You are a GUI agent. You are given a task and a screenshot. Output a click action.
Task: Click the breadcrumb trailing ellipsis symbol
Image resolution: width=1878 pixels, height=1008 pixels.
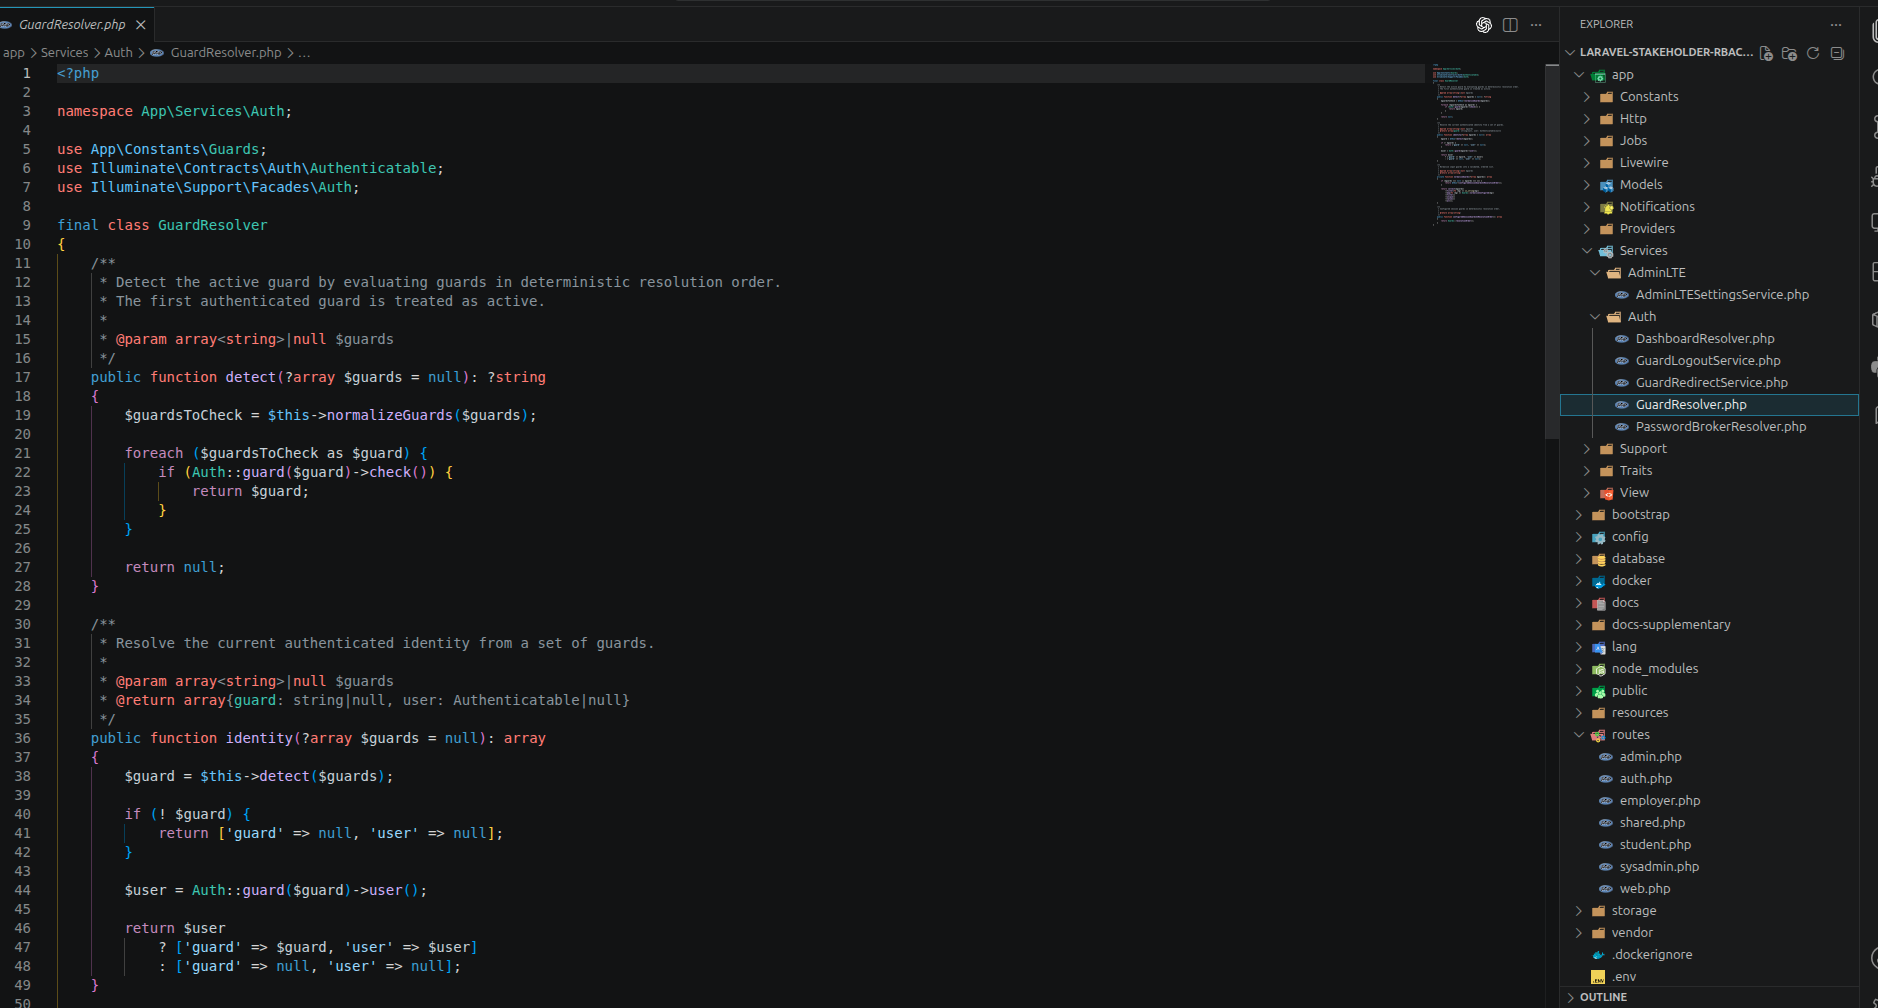tap(304, 53)
